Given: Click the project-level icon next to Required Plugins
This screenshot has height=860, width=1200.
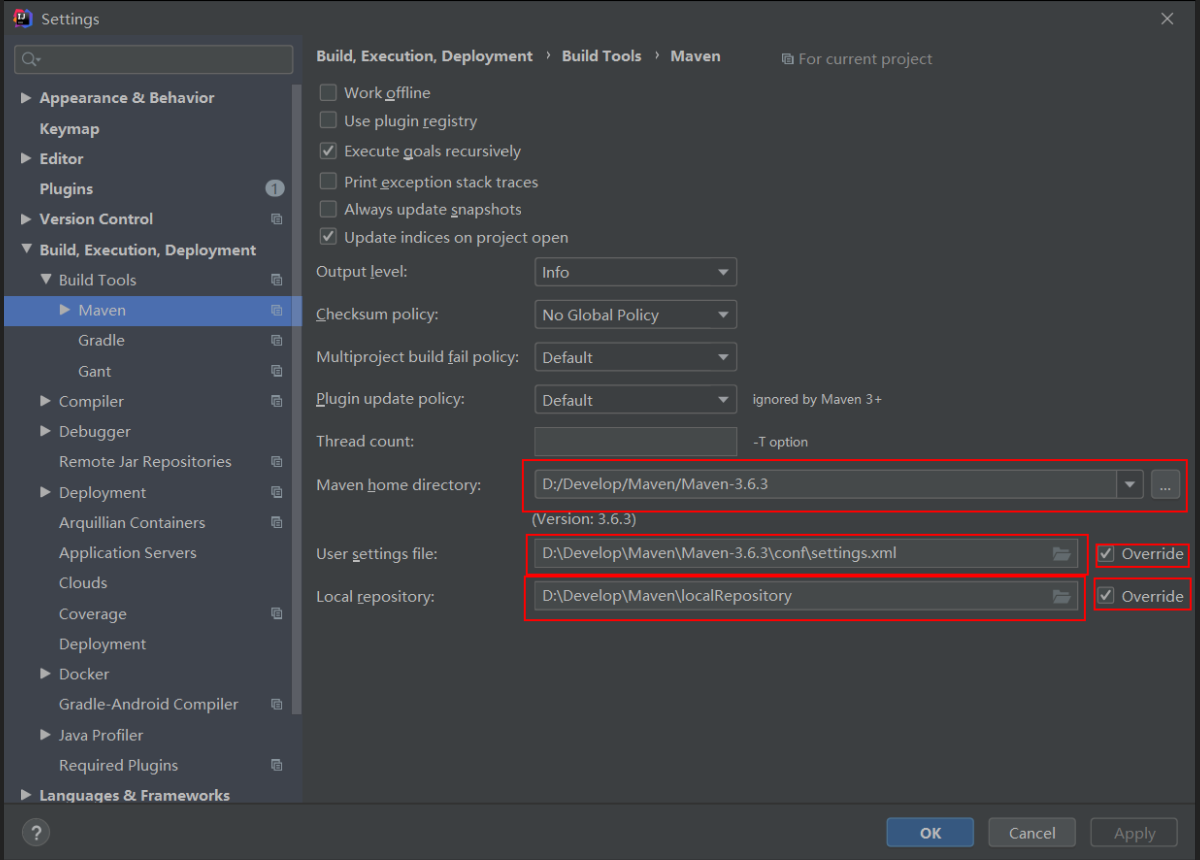Looking at the screenshot, I should [x=277, y=765].
